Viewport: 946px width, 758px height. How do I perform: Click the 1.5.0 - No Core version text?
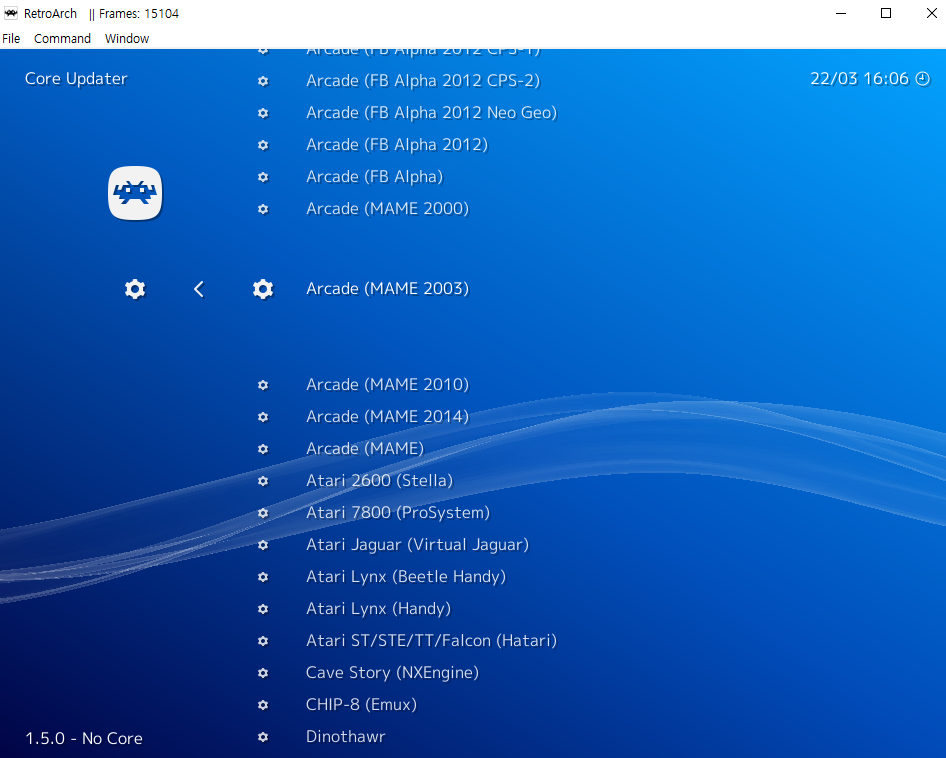tap(84, 739)
